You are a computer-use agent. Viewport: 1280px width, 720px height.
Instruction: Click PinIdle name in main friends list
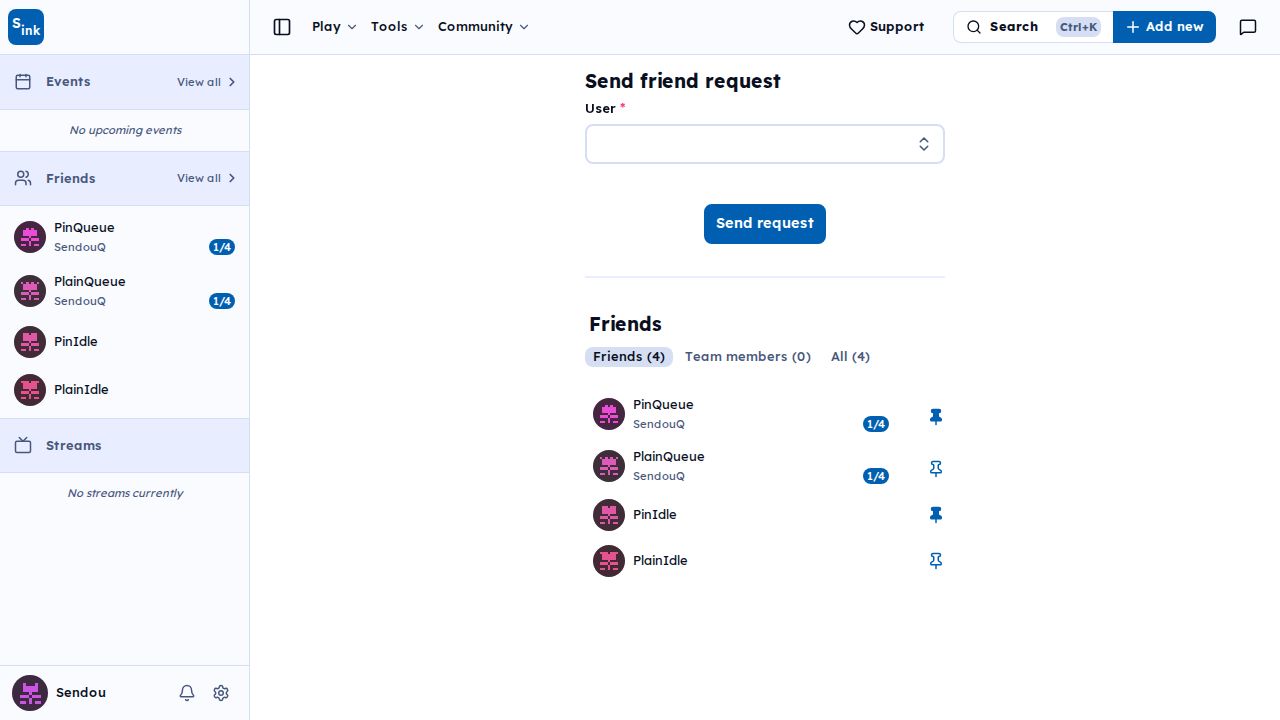coord(655,515)
